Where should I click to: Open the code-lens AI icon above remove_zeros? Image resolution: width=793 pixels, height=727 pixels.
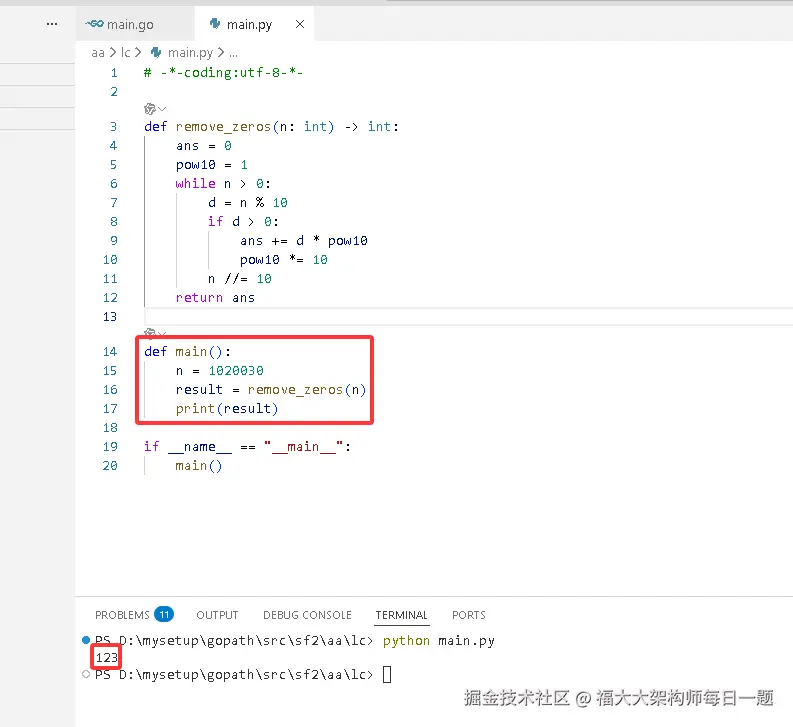pos(150,109)
